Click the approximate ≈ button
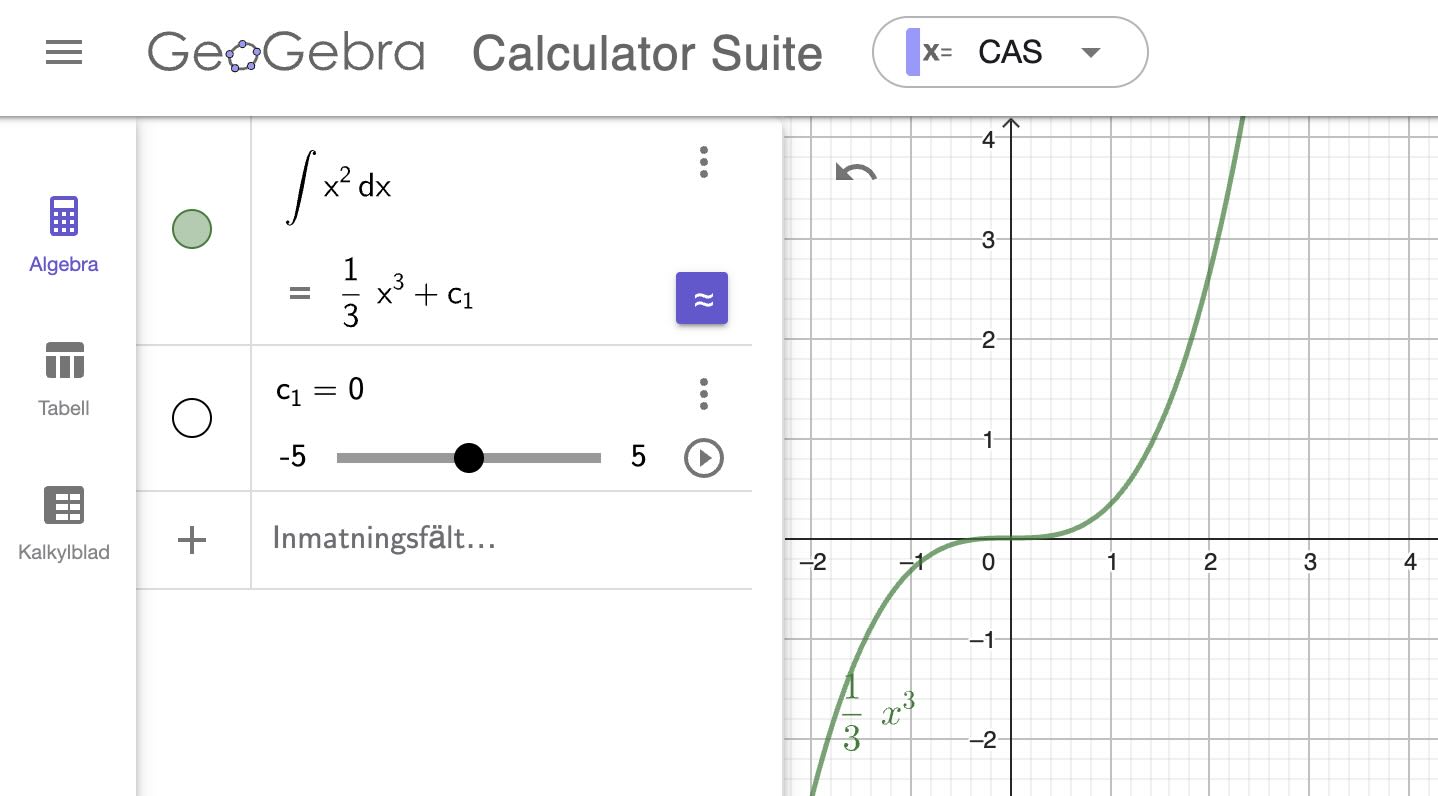The height and width of the screenshot is (796, 1438). pos(701,297)
